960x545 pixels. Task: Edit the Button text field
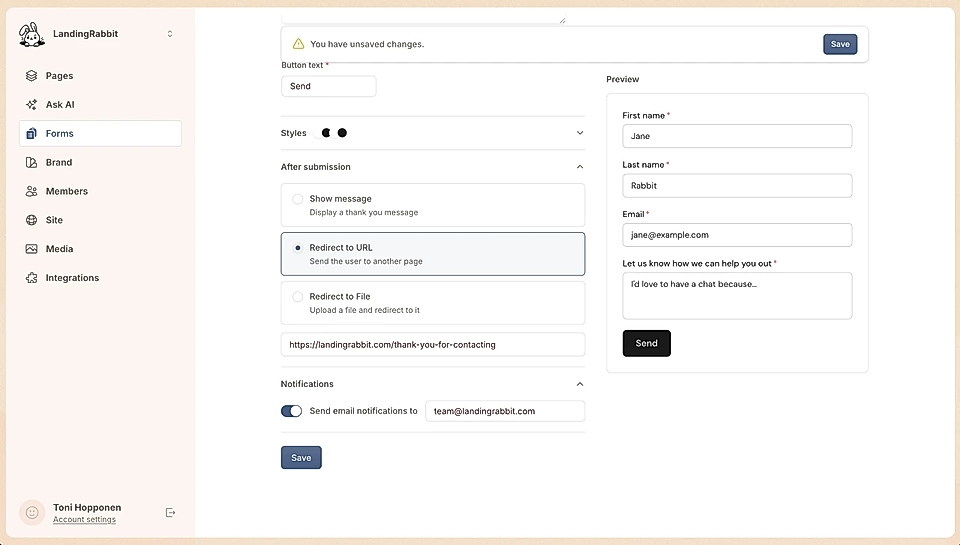[329, 86]
